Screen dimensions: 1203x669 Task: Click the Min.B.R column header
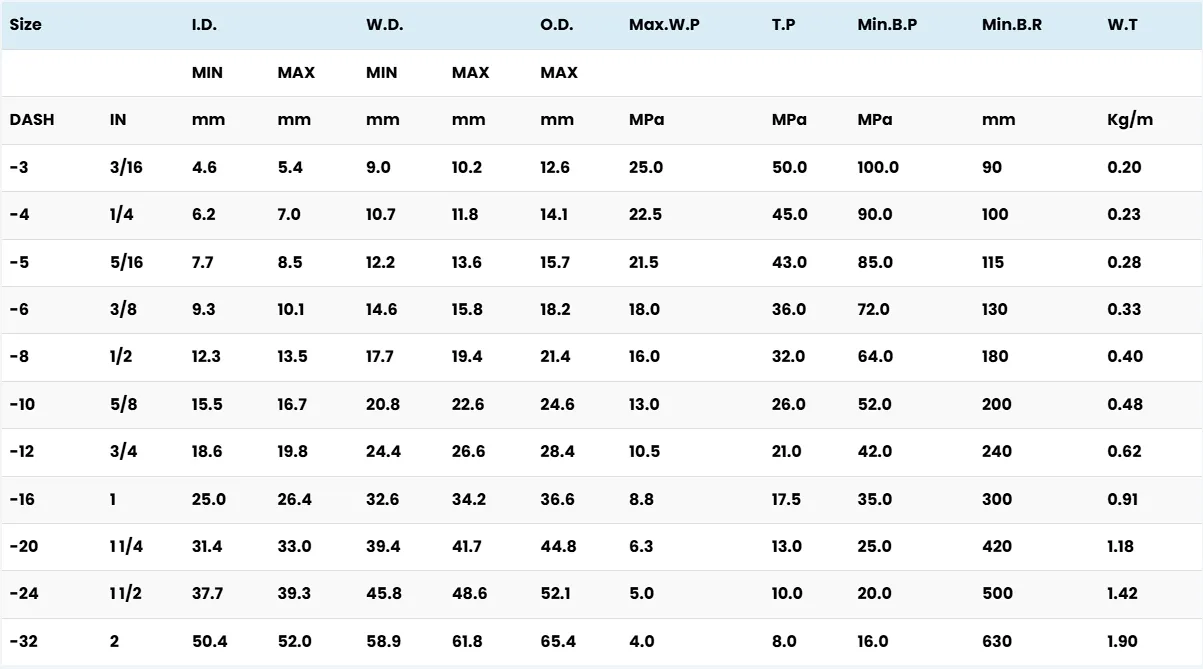click(x=1011, y=25)
